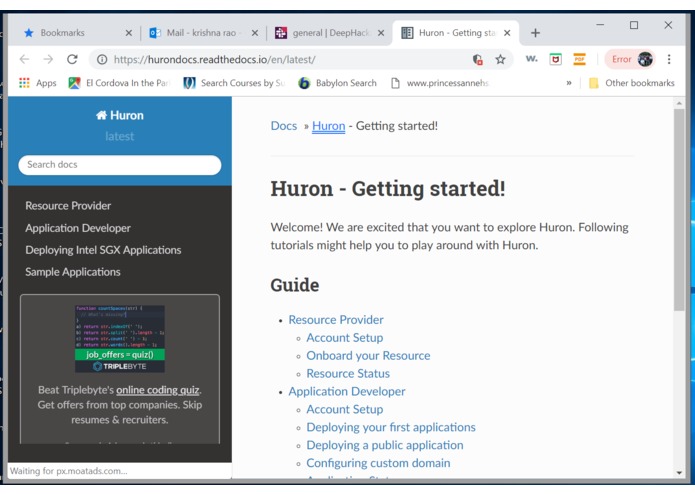Open the profile Error avatar button
This screenshot has width=695, height=494.
point(630,59)
